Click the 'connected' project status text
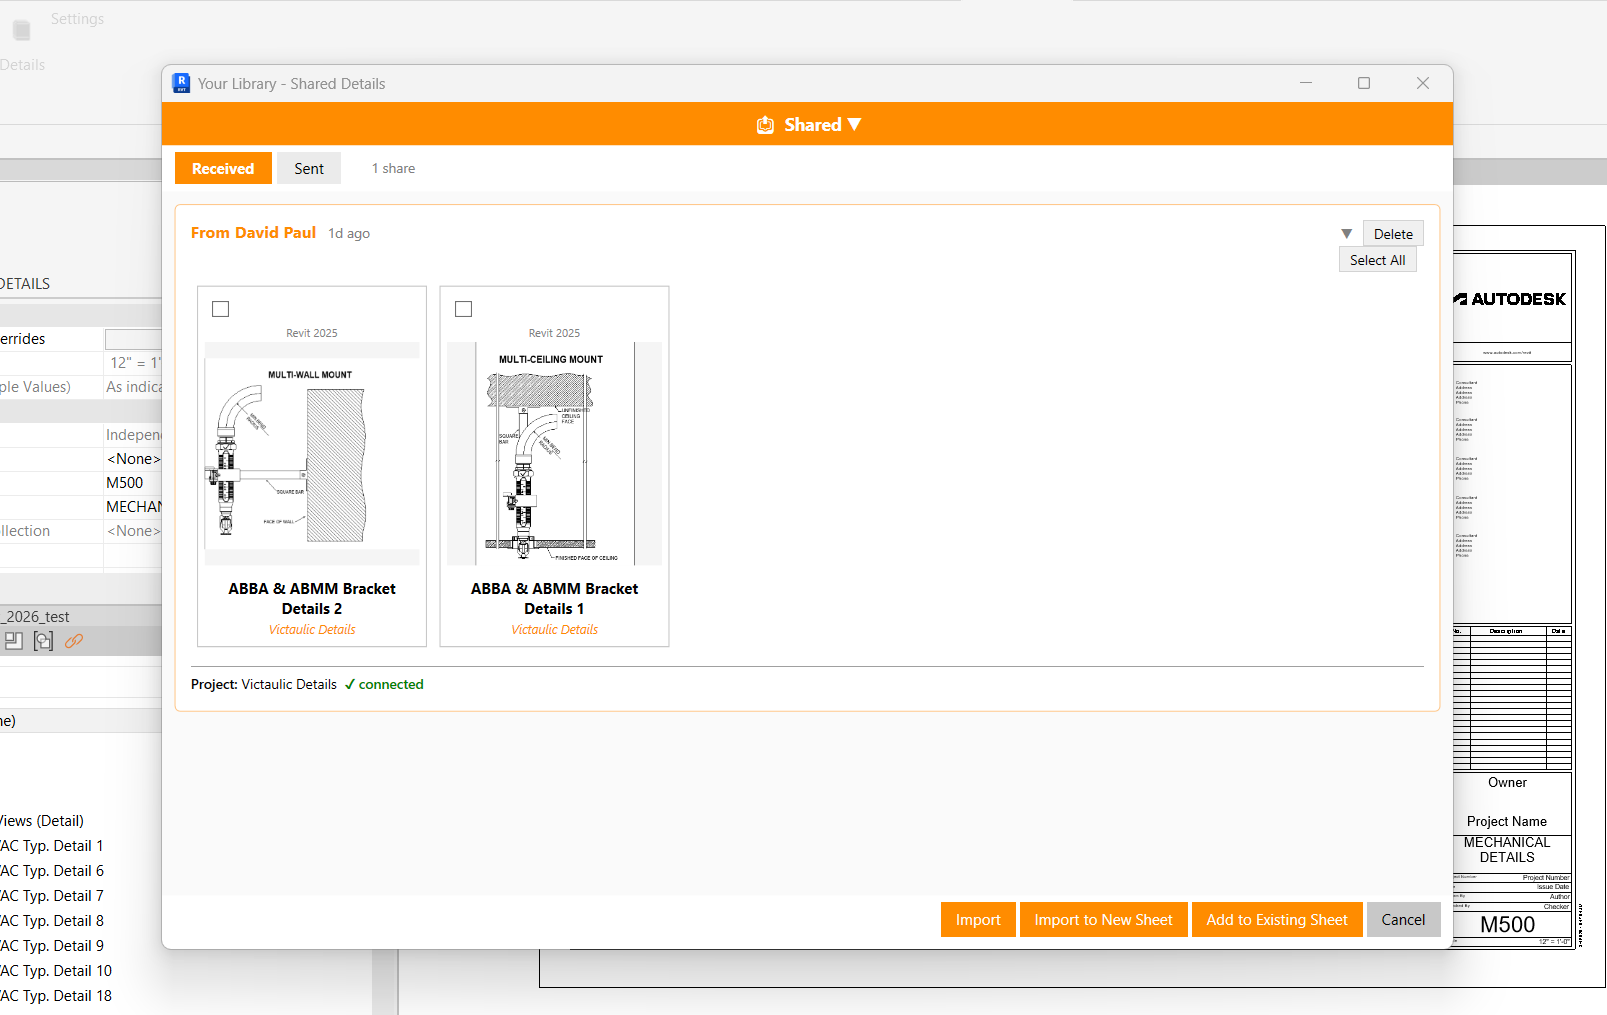 (x=391, y=684)
